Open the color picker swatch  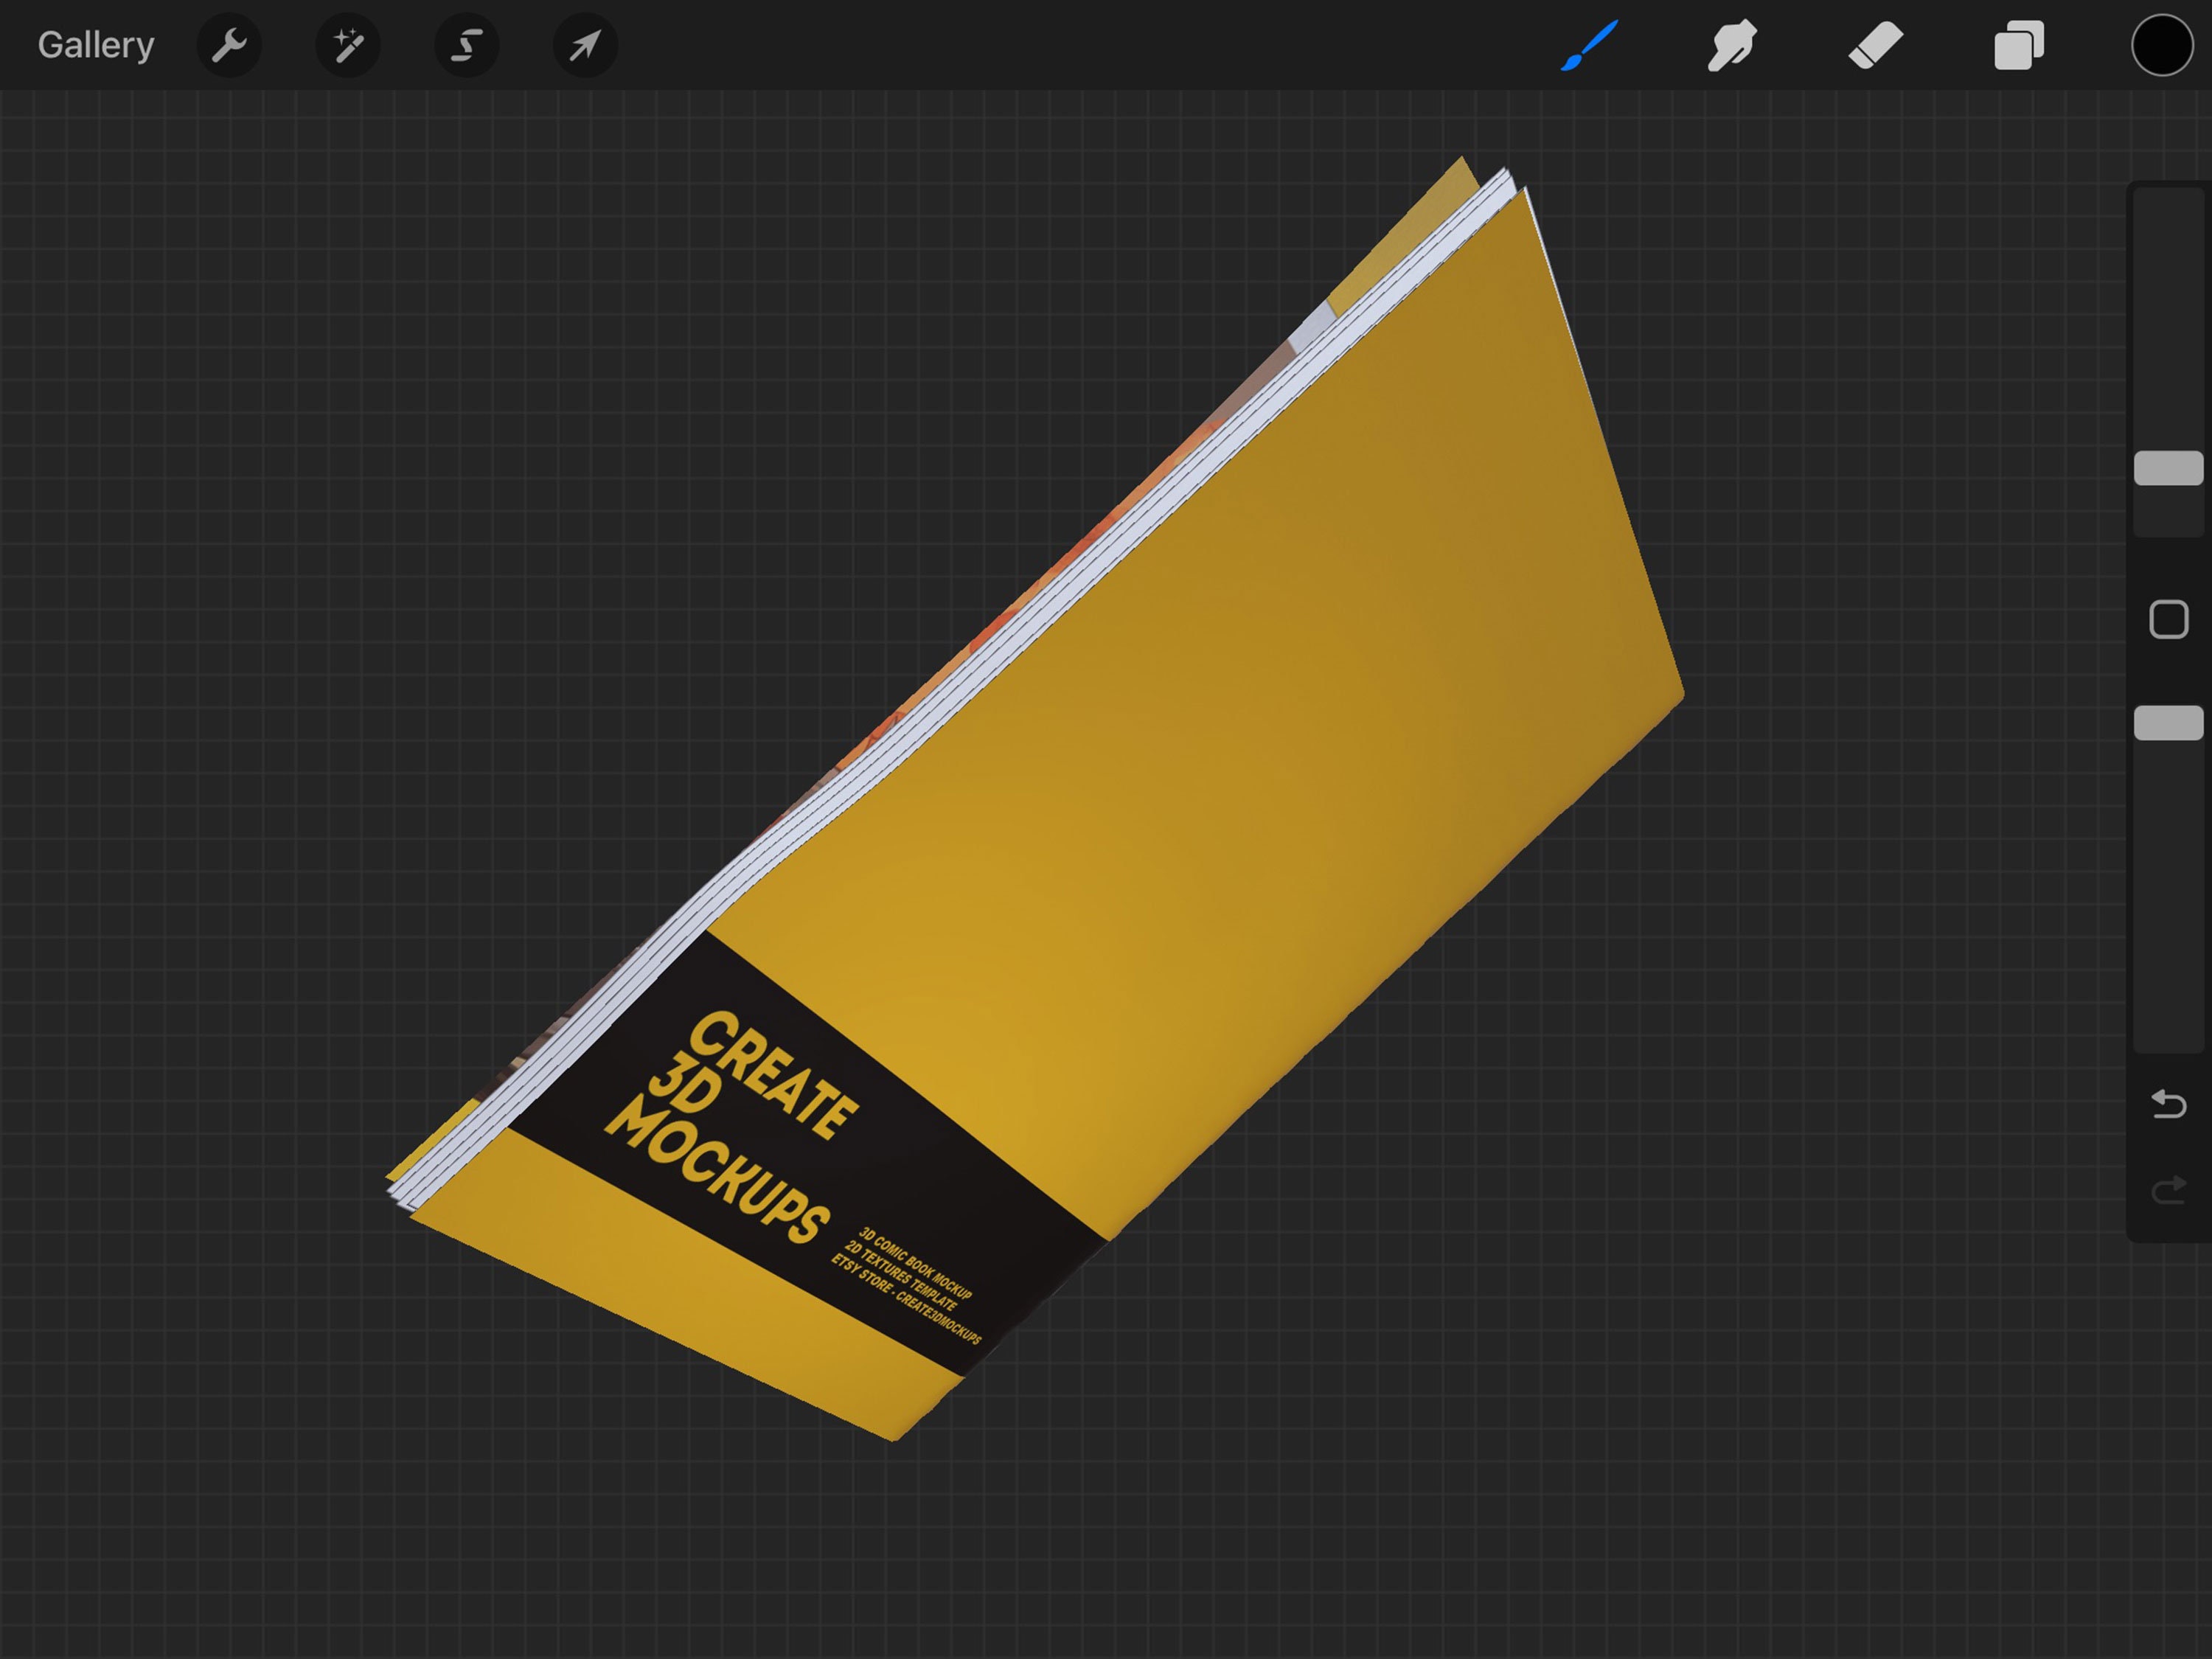tap(2162, 45)
